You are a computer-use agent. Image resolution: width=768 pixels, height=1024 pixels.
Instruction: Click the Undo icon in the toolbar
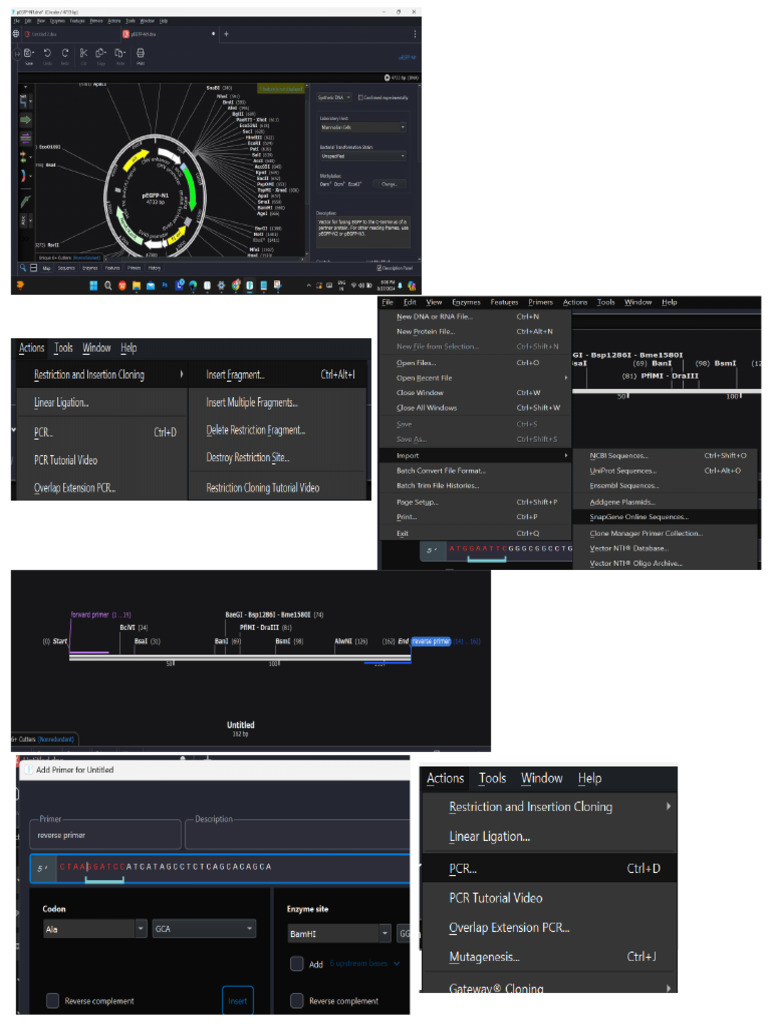tap(47, 54)
